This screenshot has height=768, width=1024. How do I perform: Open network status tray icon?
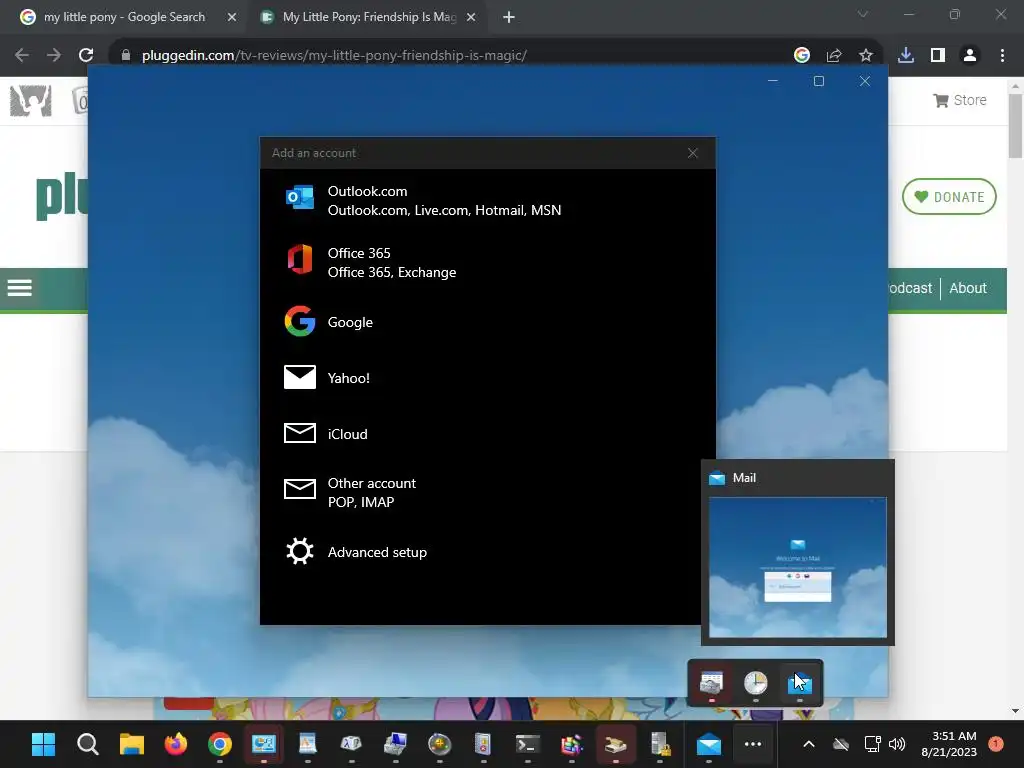pos(872,744)
